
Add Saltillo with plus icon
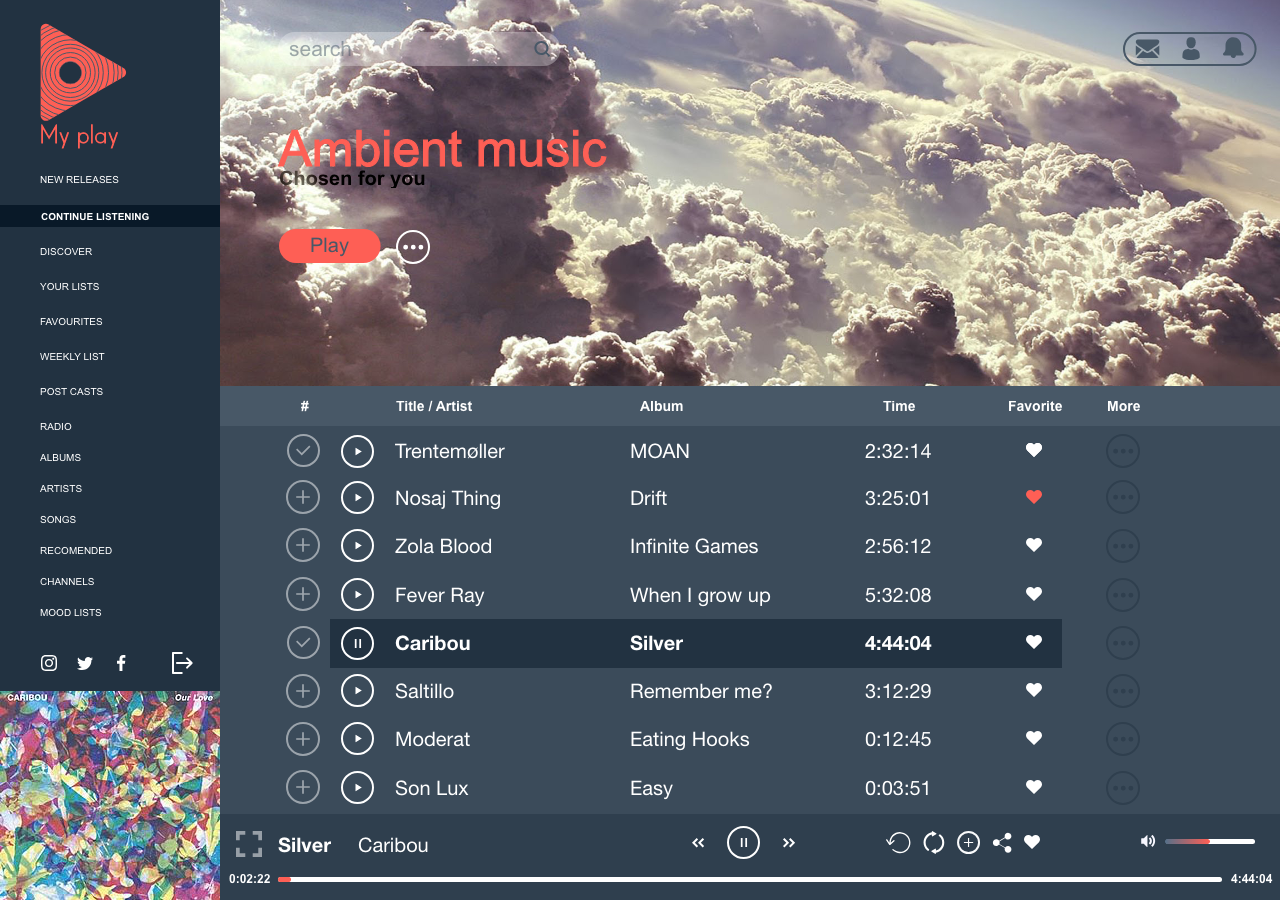(303, 690)
